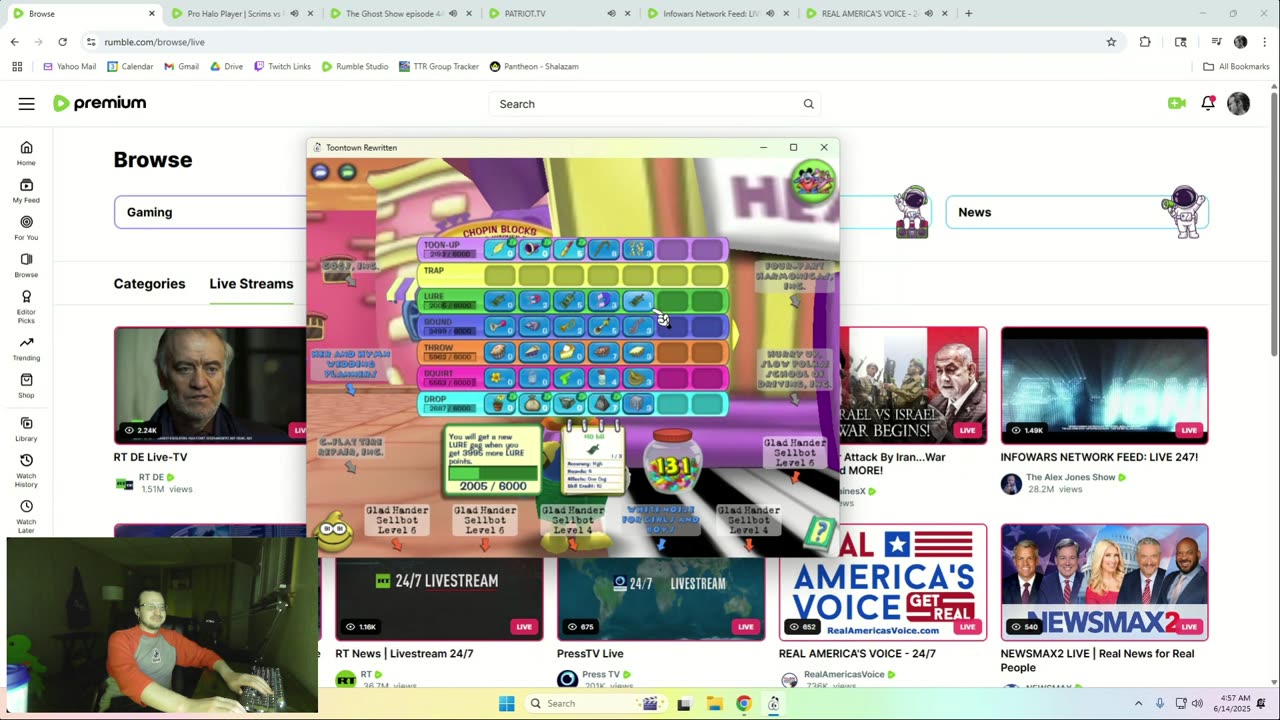1280x720 pixels.
Task: Select the Squirting Flower gag
Action: pos(499,379)
